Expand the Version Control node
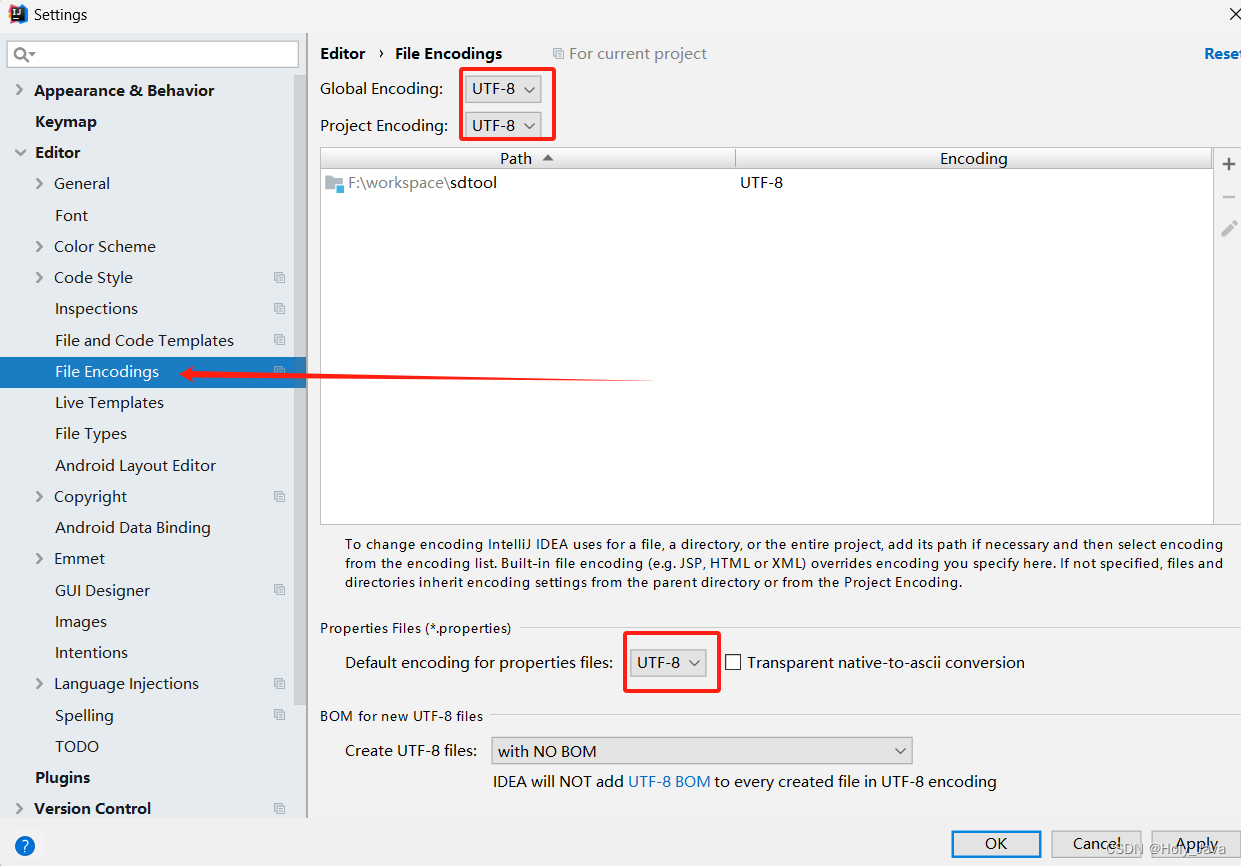 (x=19, y=809)
